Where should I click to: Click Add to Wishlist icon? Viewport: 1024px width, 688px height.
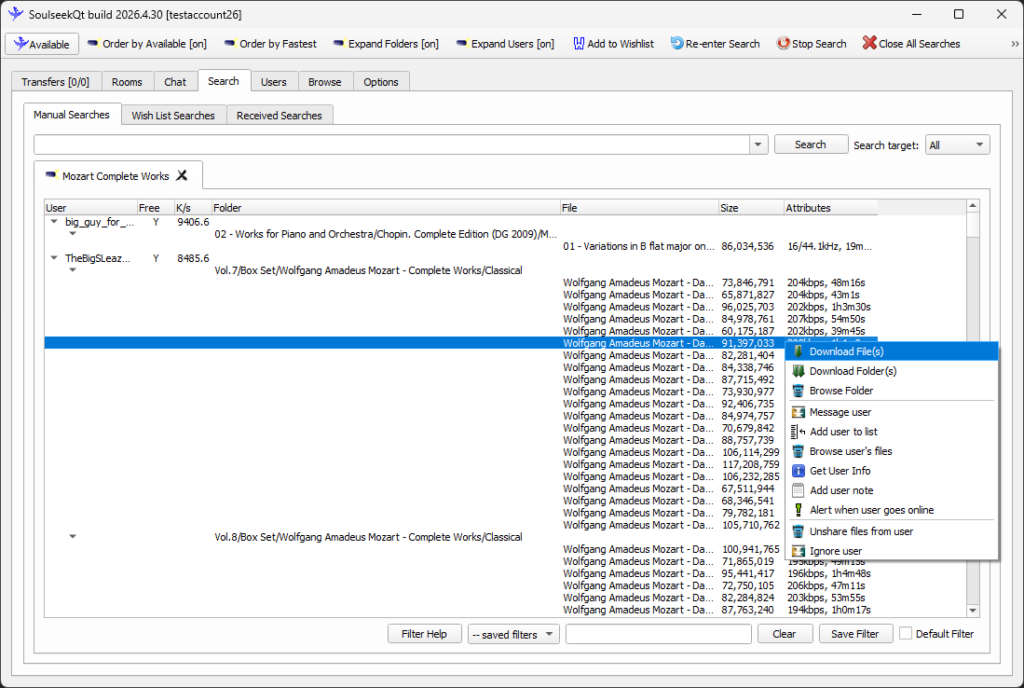point(579,44)
